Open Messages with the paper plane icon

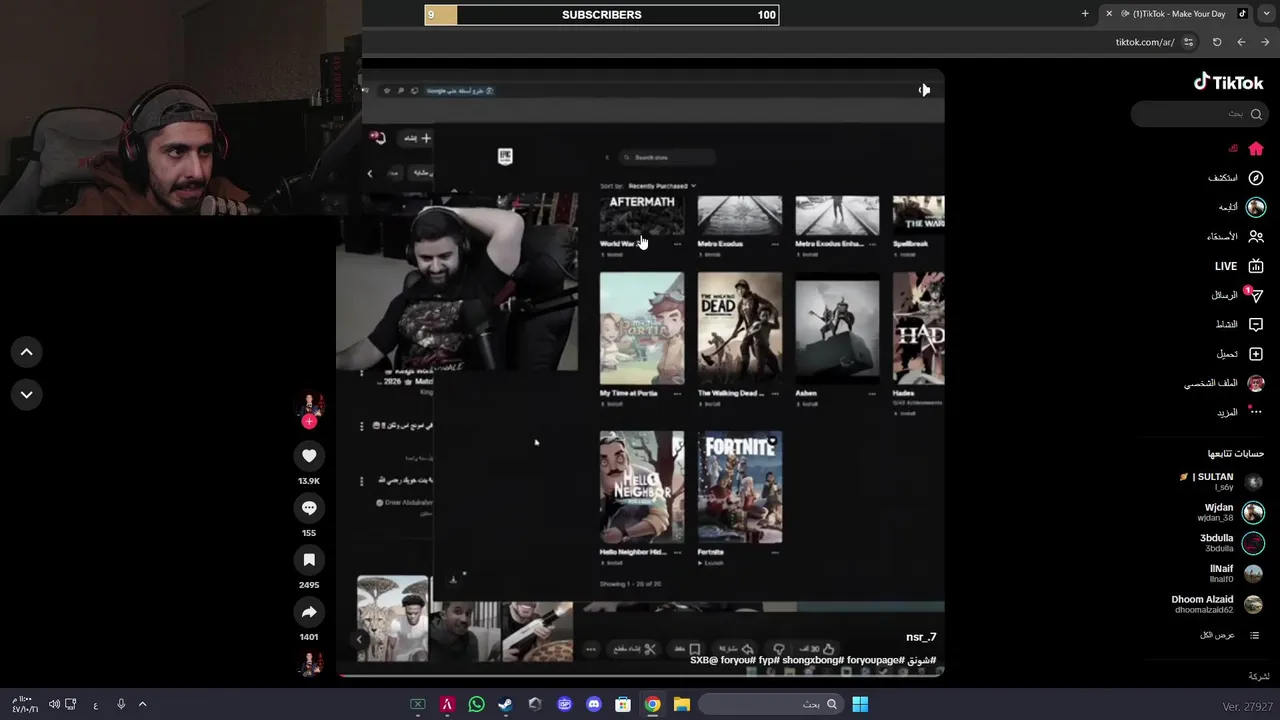[1256, 296]
